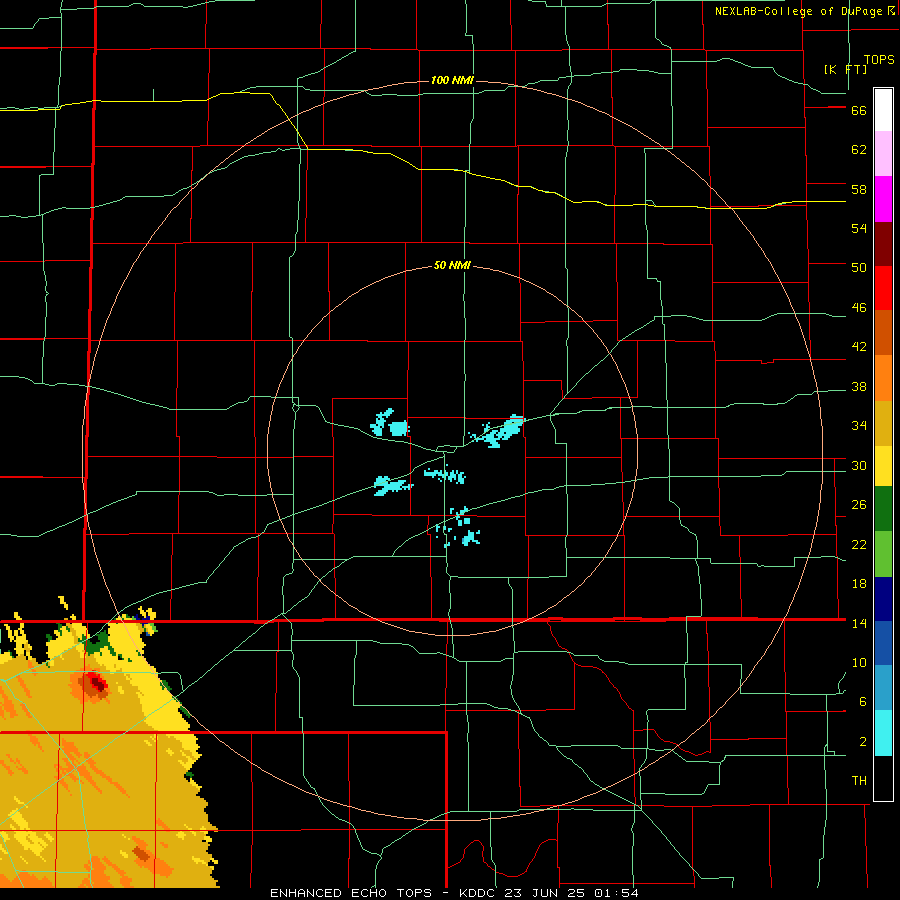Click the NEXLAB-College of DuPage label

pyautogui.click(x=804, y=11)
